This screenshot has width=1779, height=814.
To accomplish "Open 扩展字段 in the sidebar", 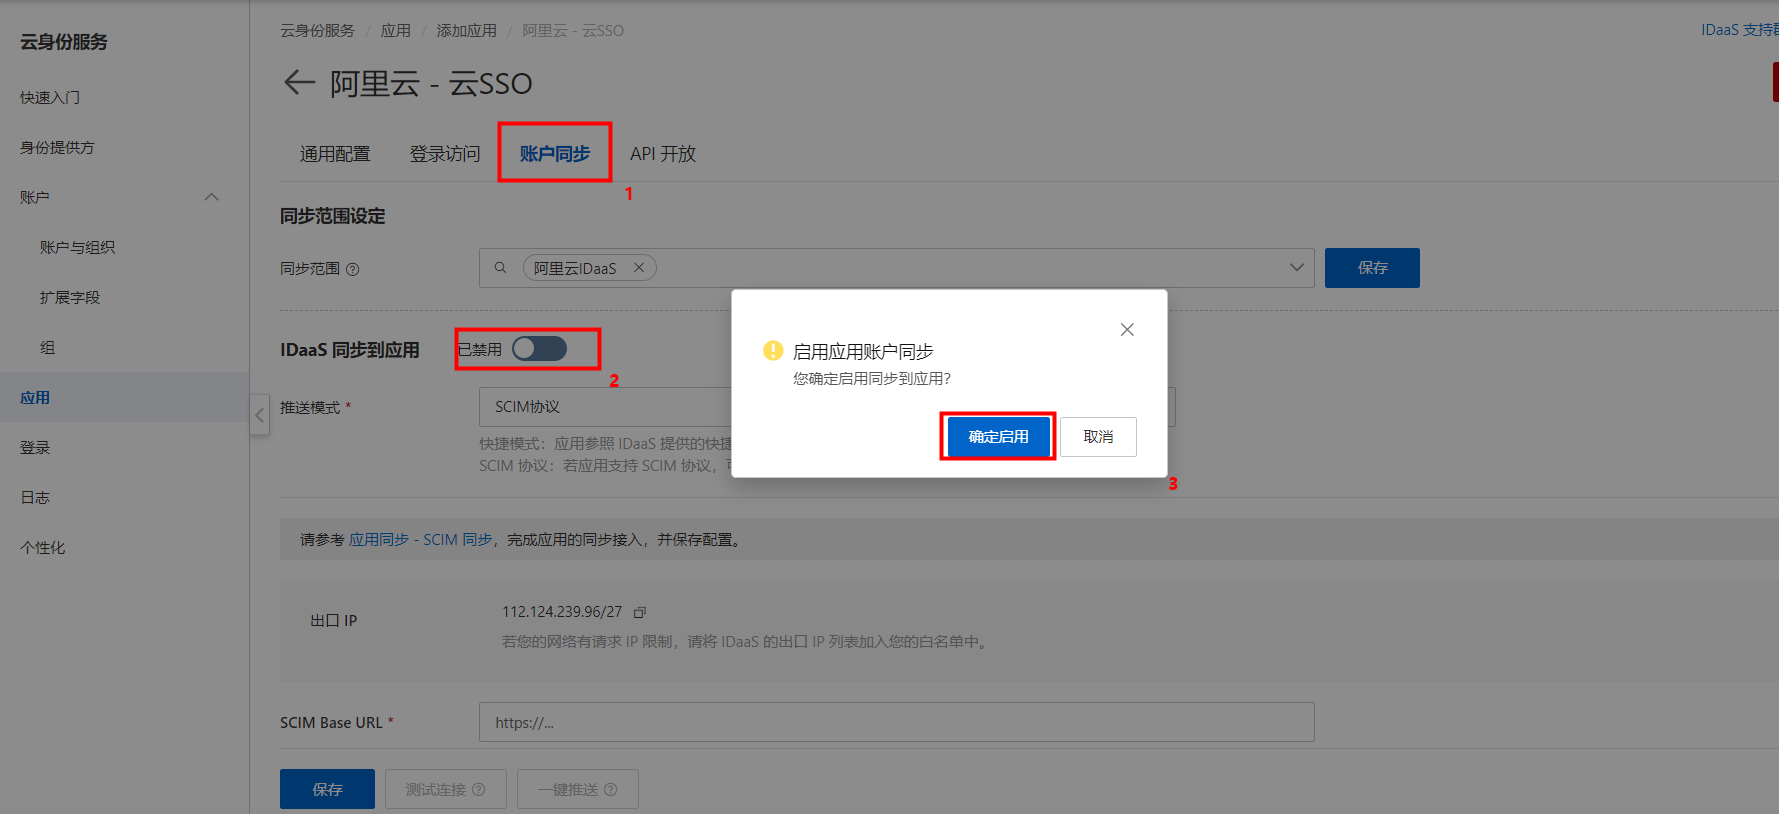I will (70, 297).
